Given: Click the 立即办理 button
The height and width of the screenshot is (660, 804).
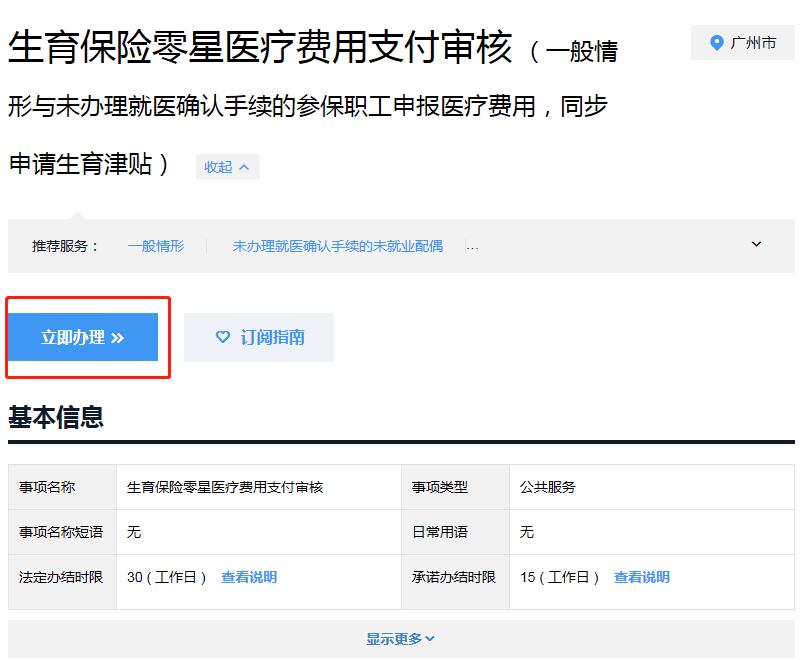Looking at the screenshot, I should tap(86, 337).
